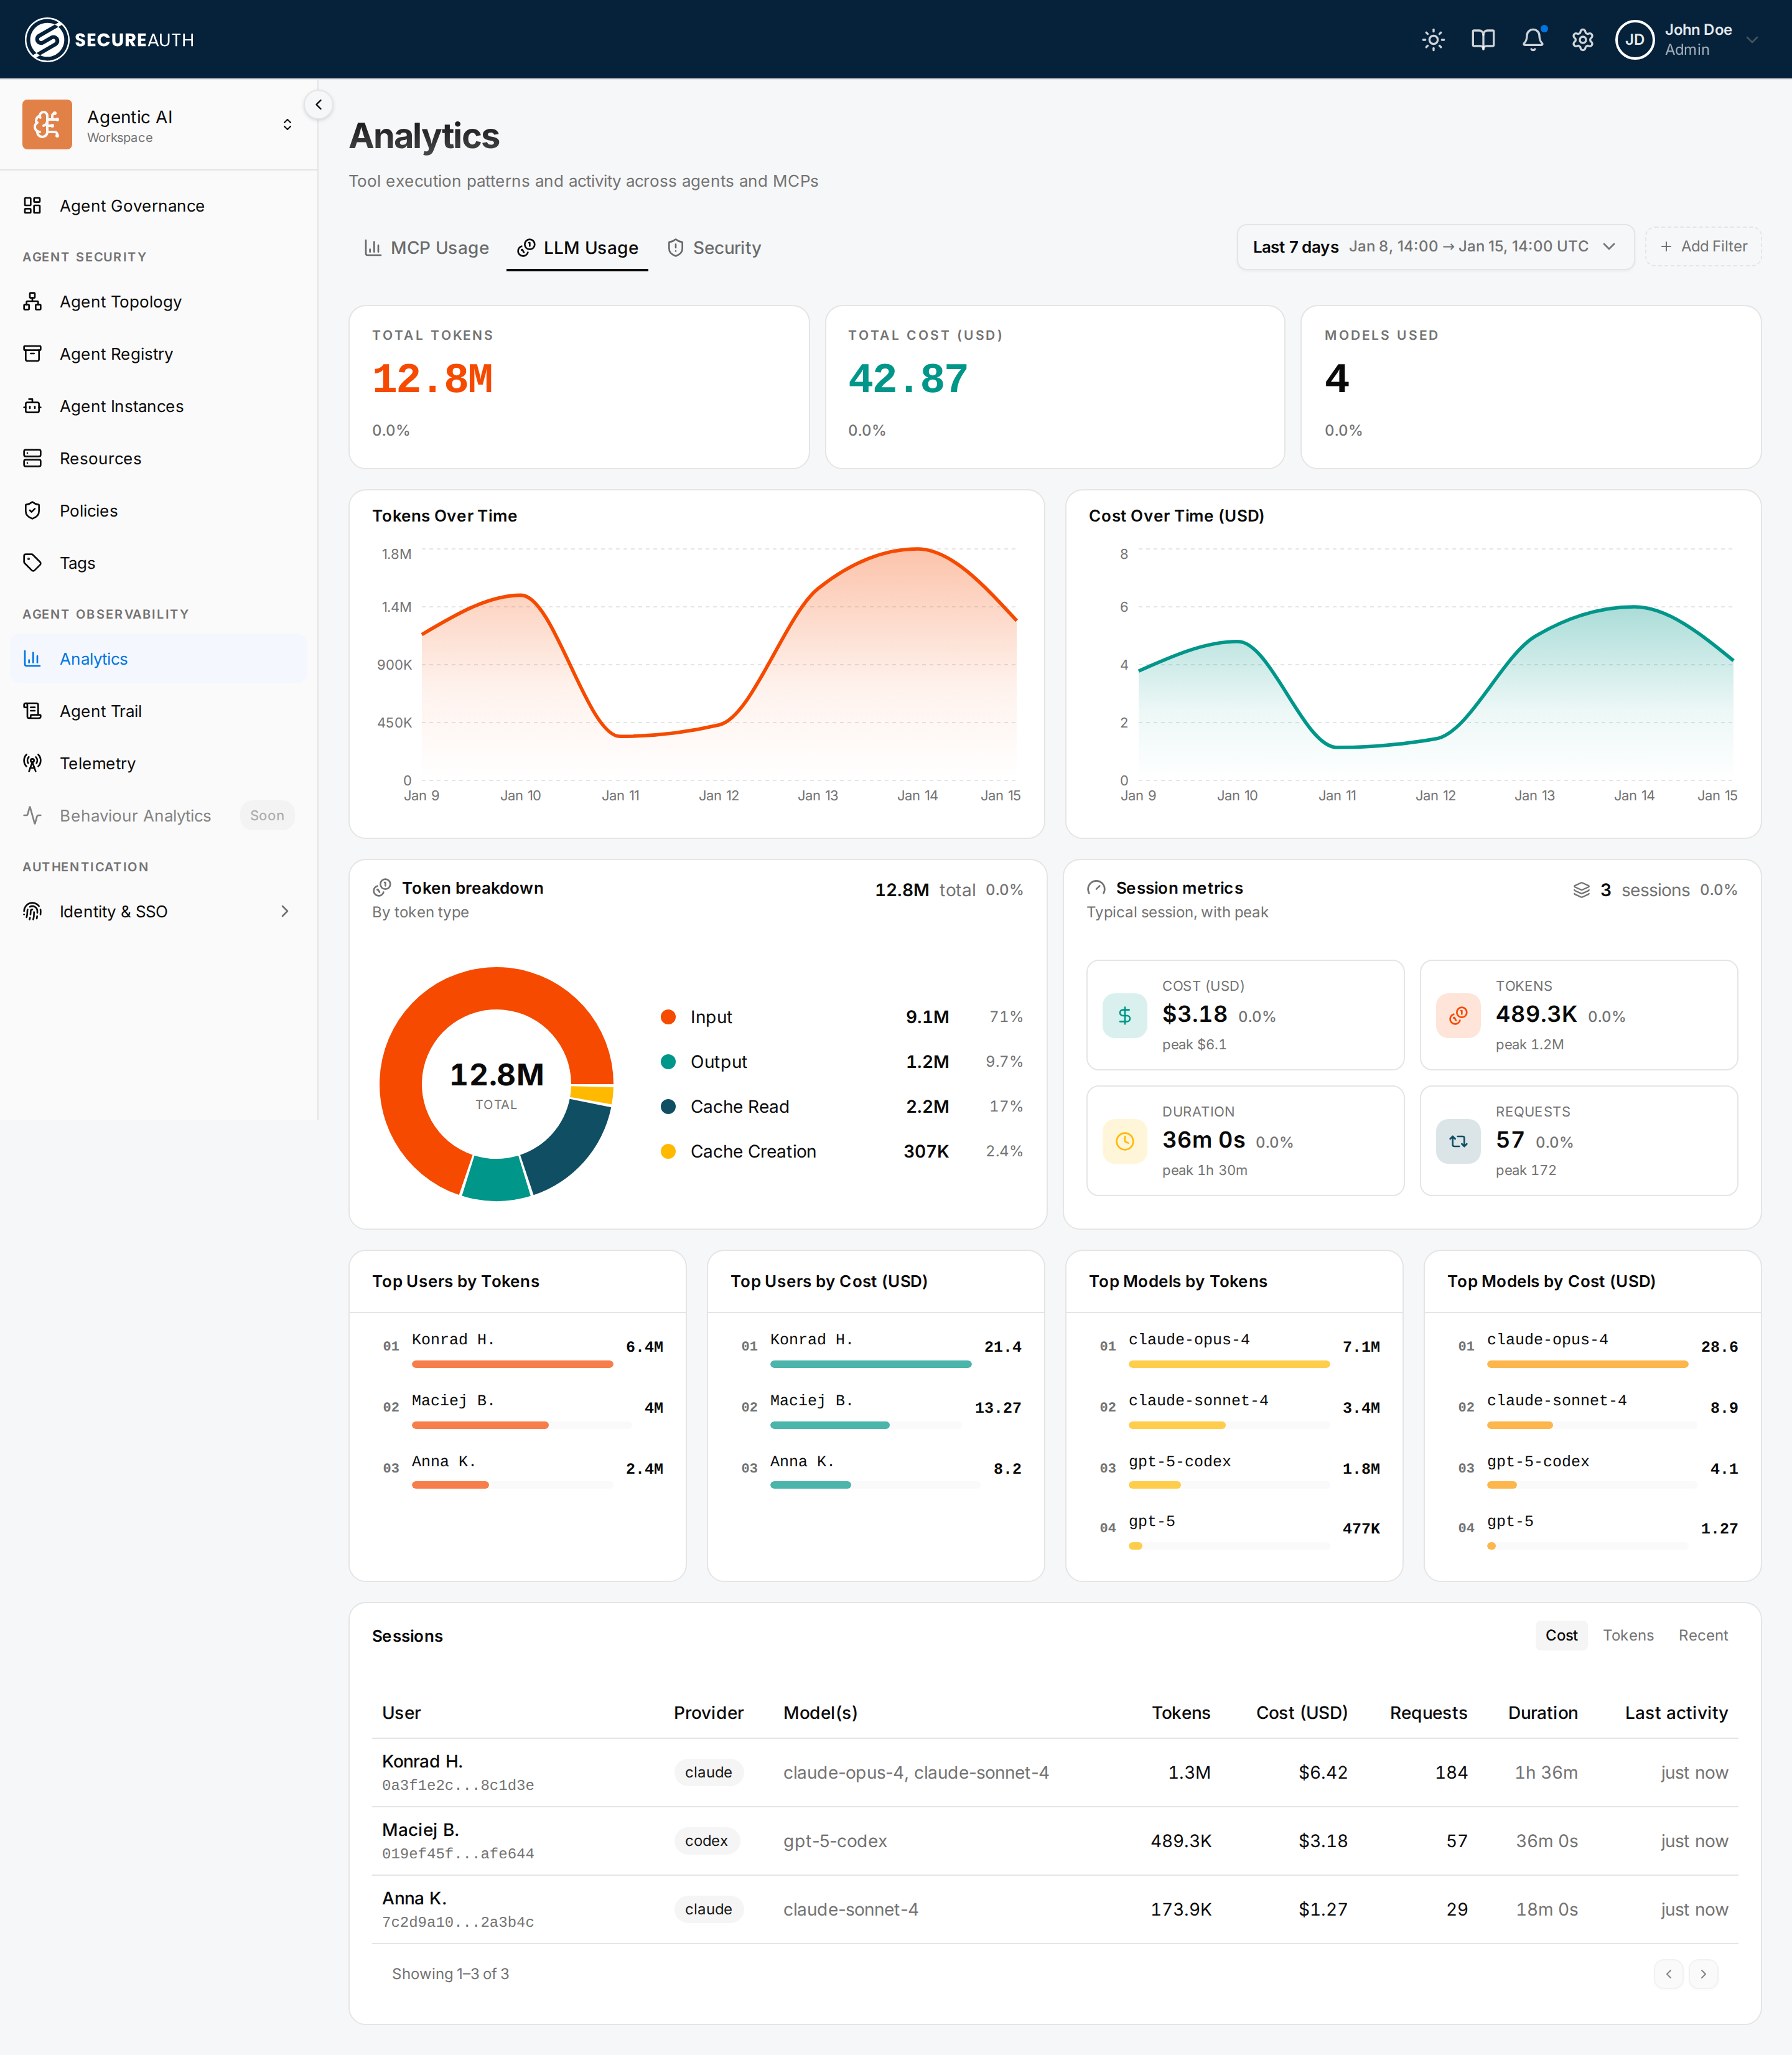Click Showing 1–3 of 3 text
Image resolution: width=1792 pixels, height=2055 pixels.
[x=450, y=1974]
